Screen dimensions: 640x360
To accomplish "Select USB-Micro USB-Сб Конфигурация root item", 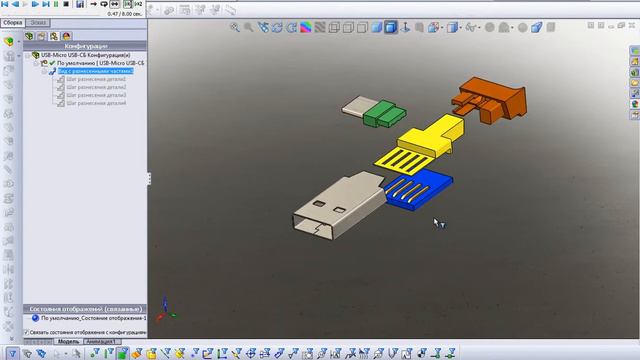I will tap(85, 55).
